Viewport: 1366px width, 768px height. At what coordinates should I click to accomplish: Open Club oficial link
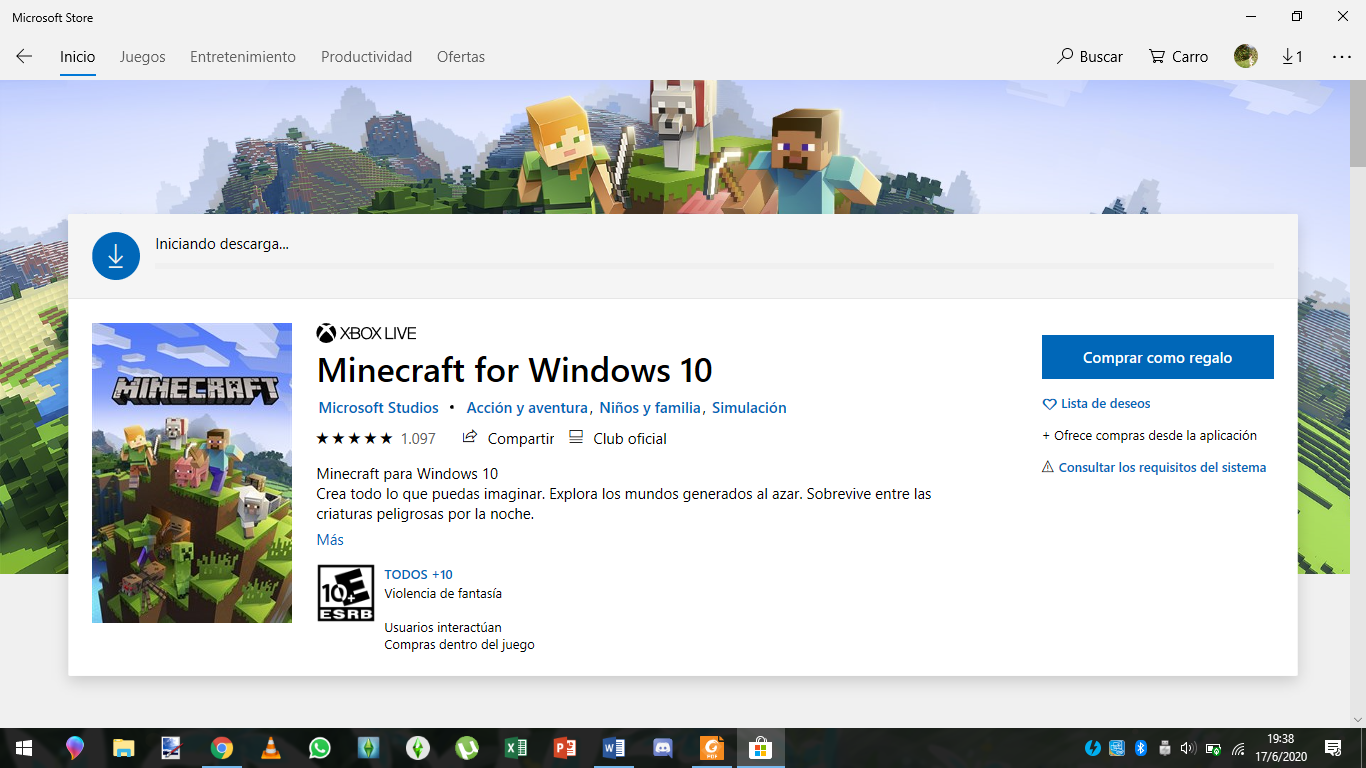[x=618, y=438]
